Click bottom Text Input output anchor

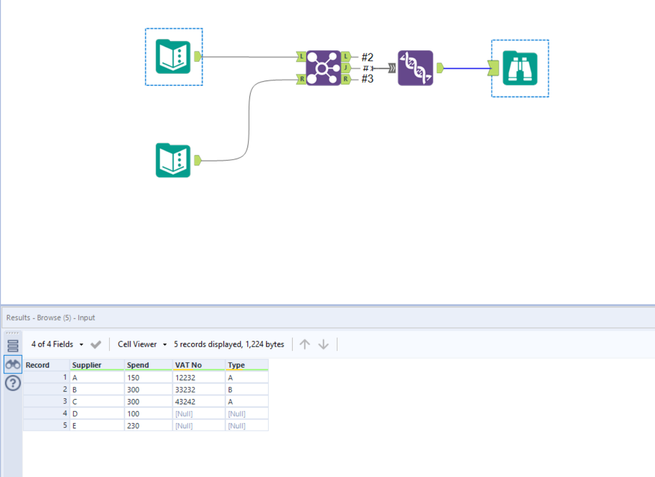[198, 160]
